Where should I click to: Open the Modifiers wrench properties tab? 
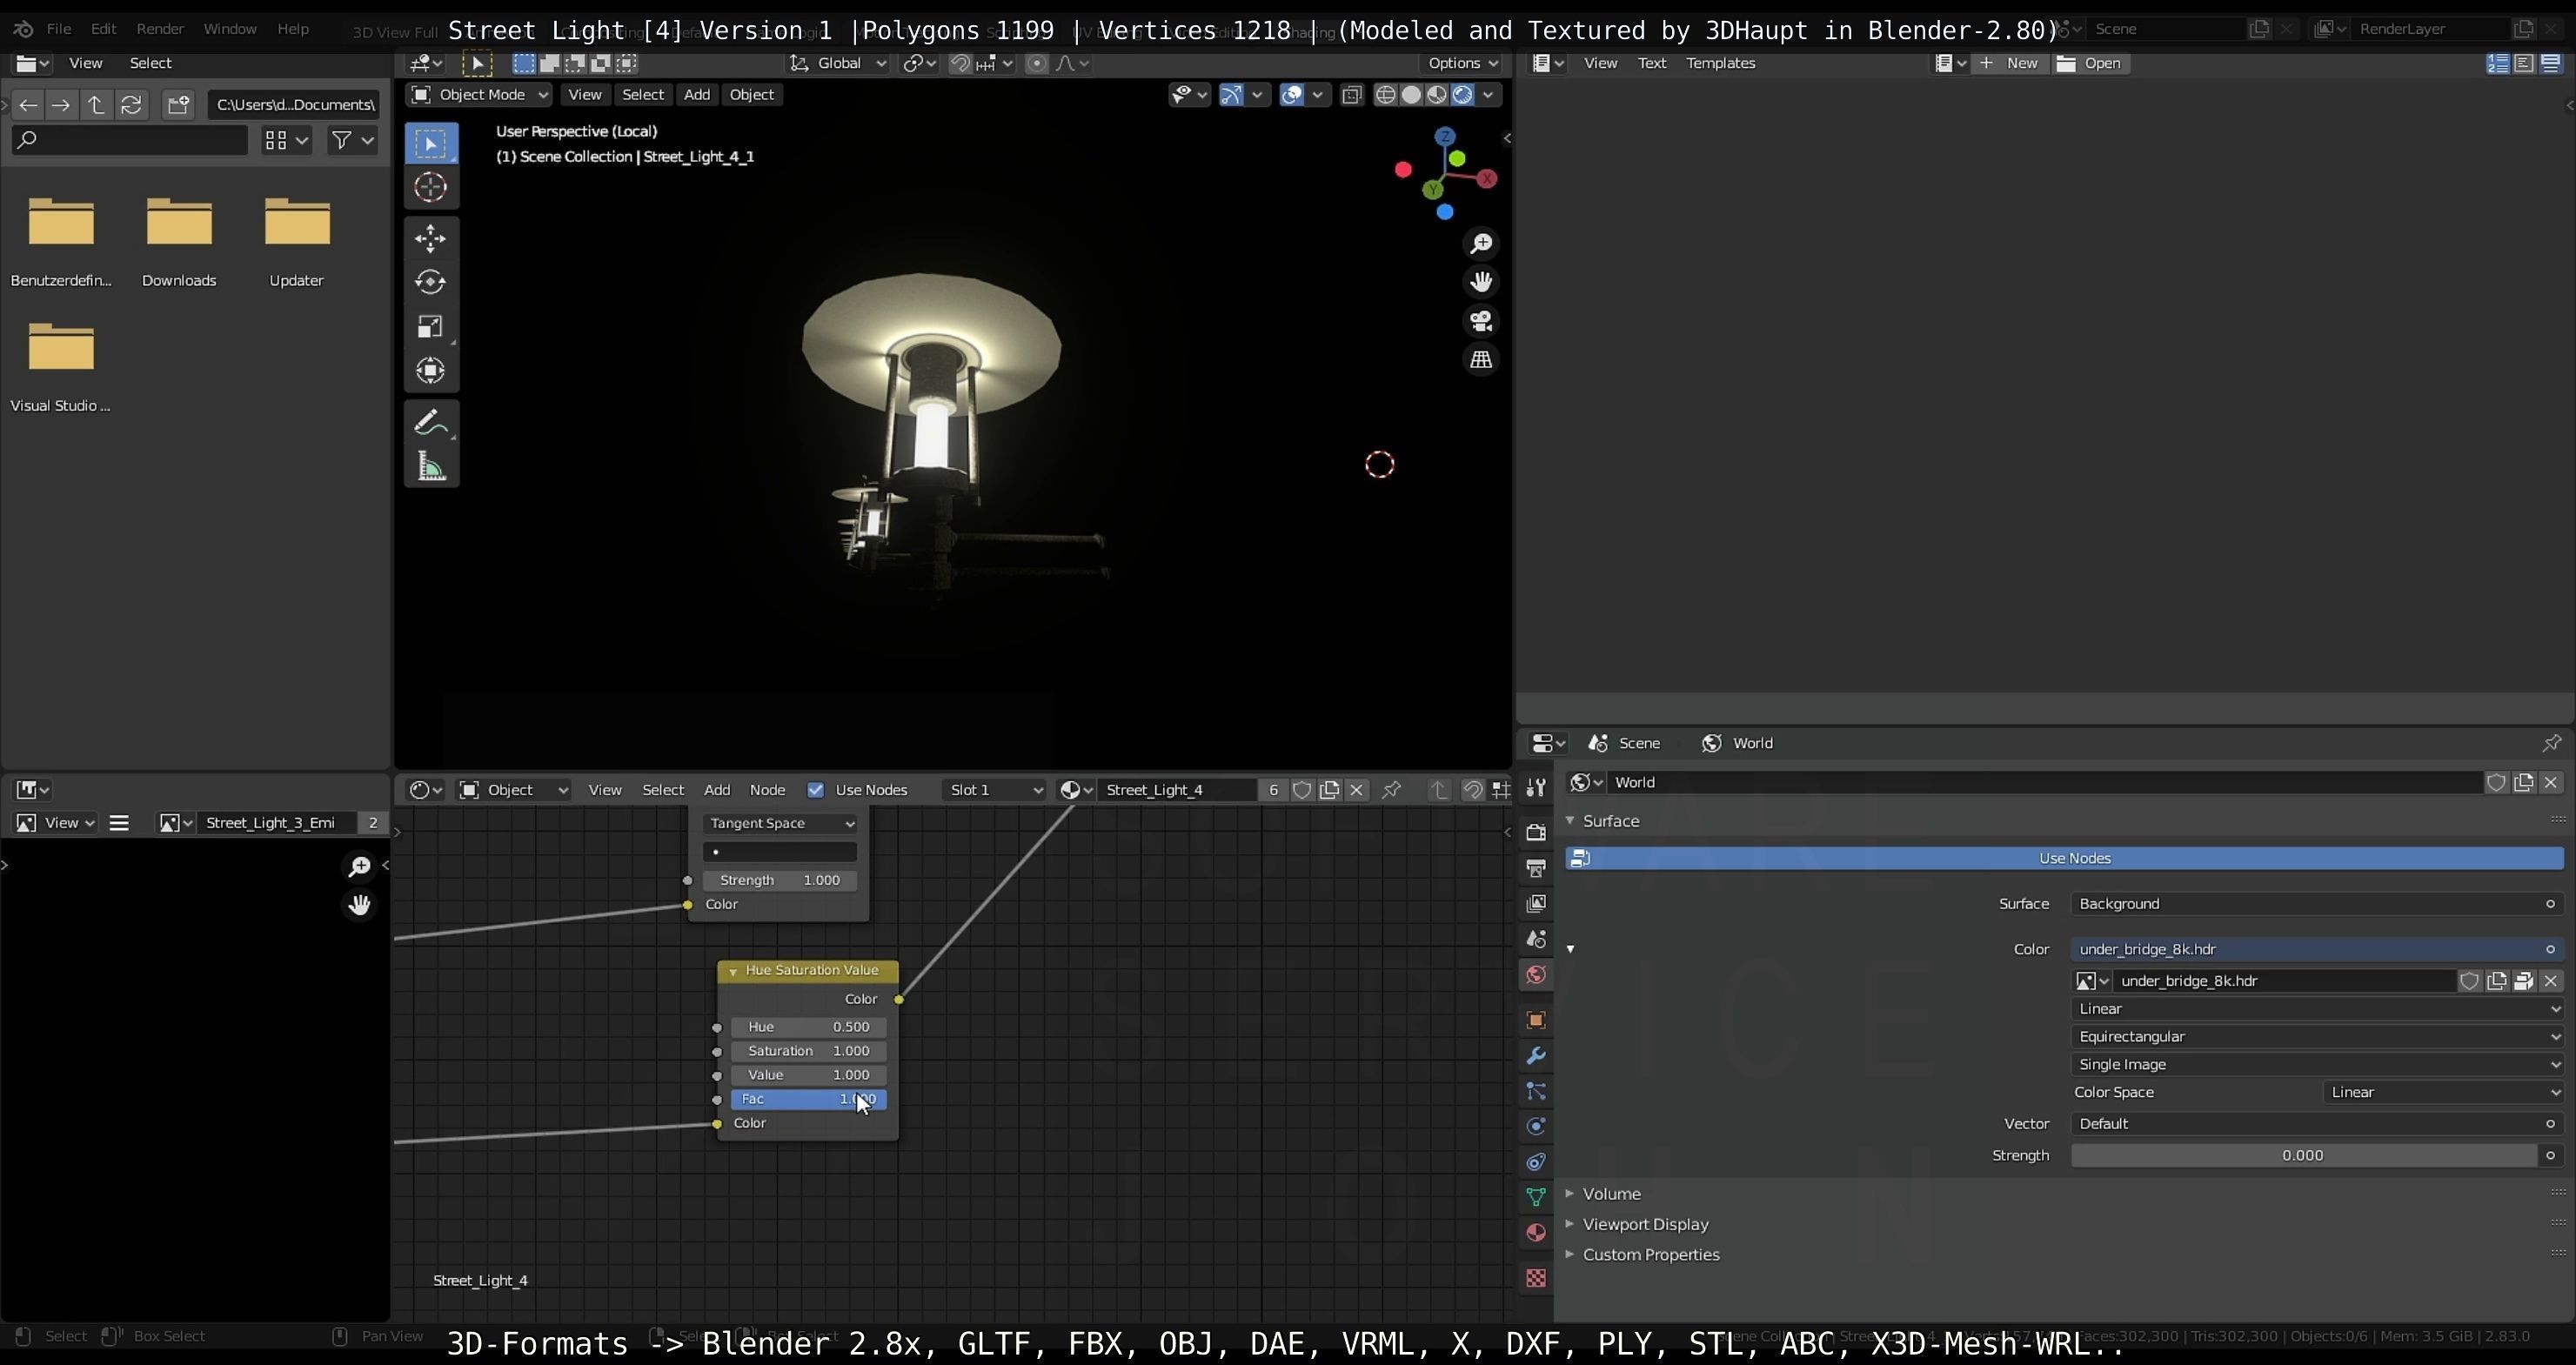1536,1056
